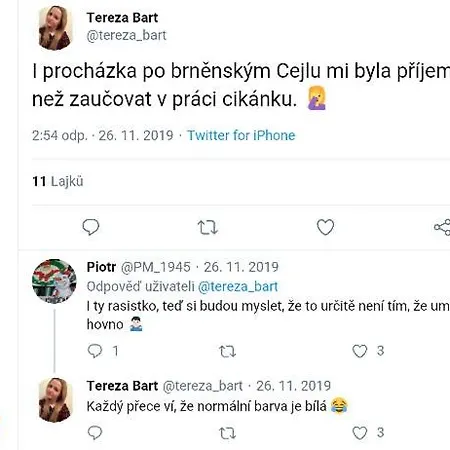Click the 2:54 odp. 26. 11. 2019 timestamp

(103, 135)
